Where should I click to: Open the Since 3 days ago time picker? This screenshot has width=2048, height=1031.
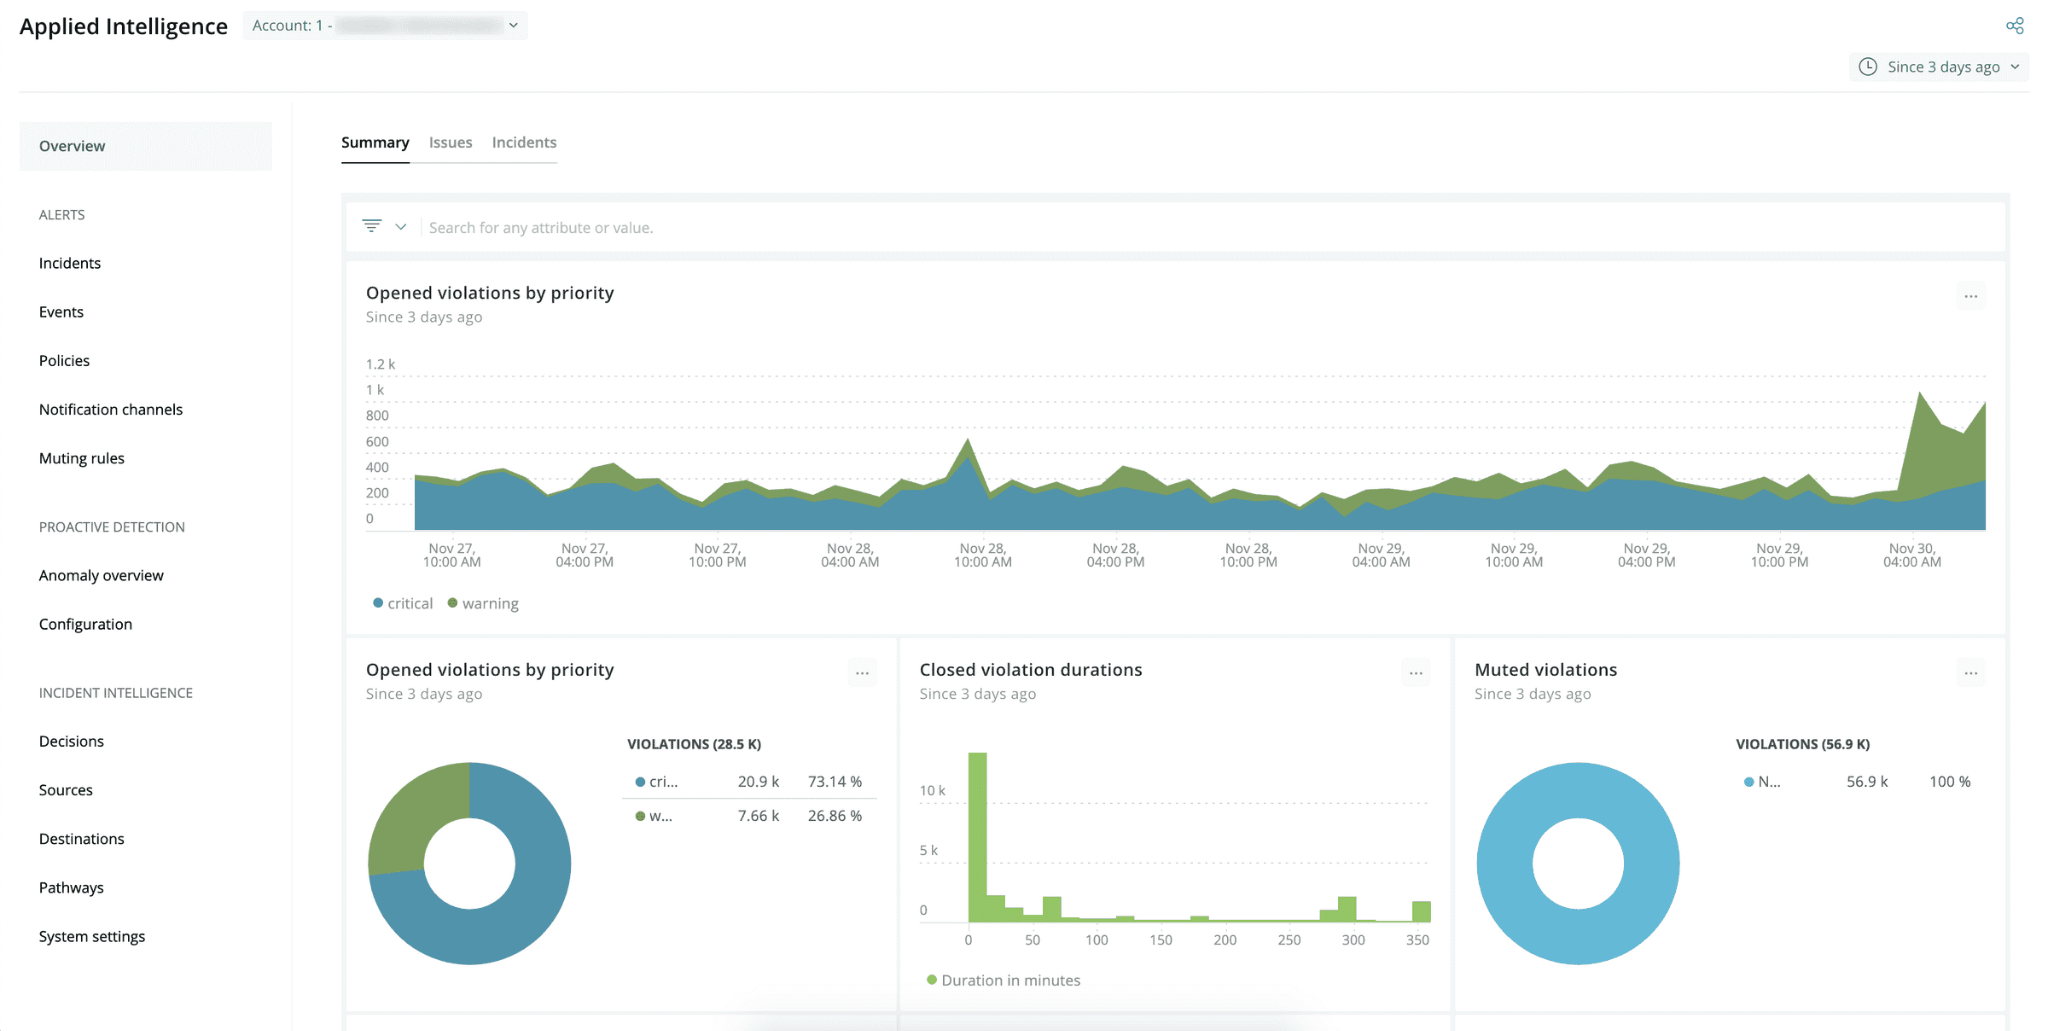point(1940,67)
